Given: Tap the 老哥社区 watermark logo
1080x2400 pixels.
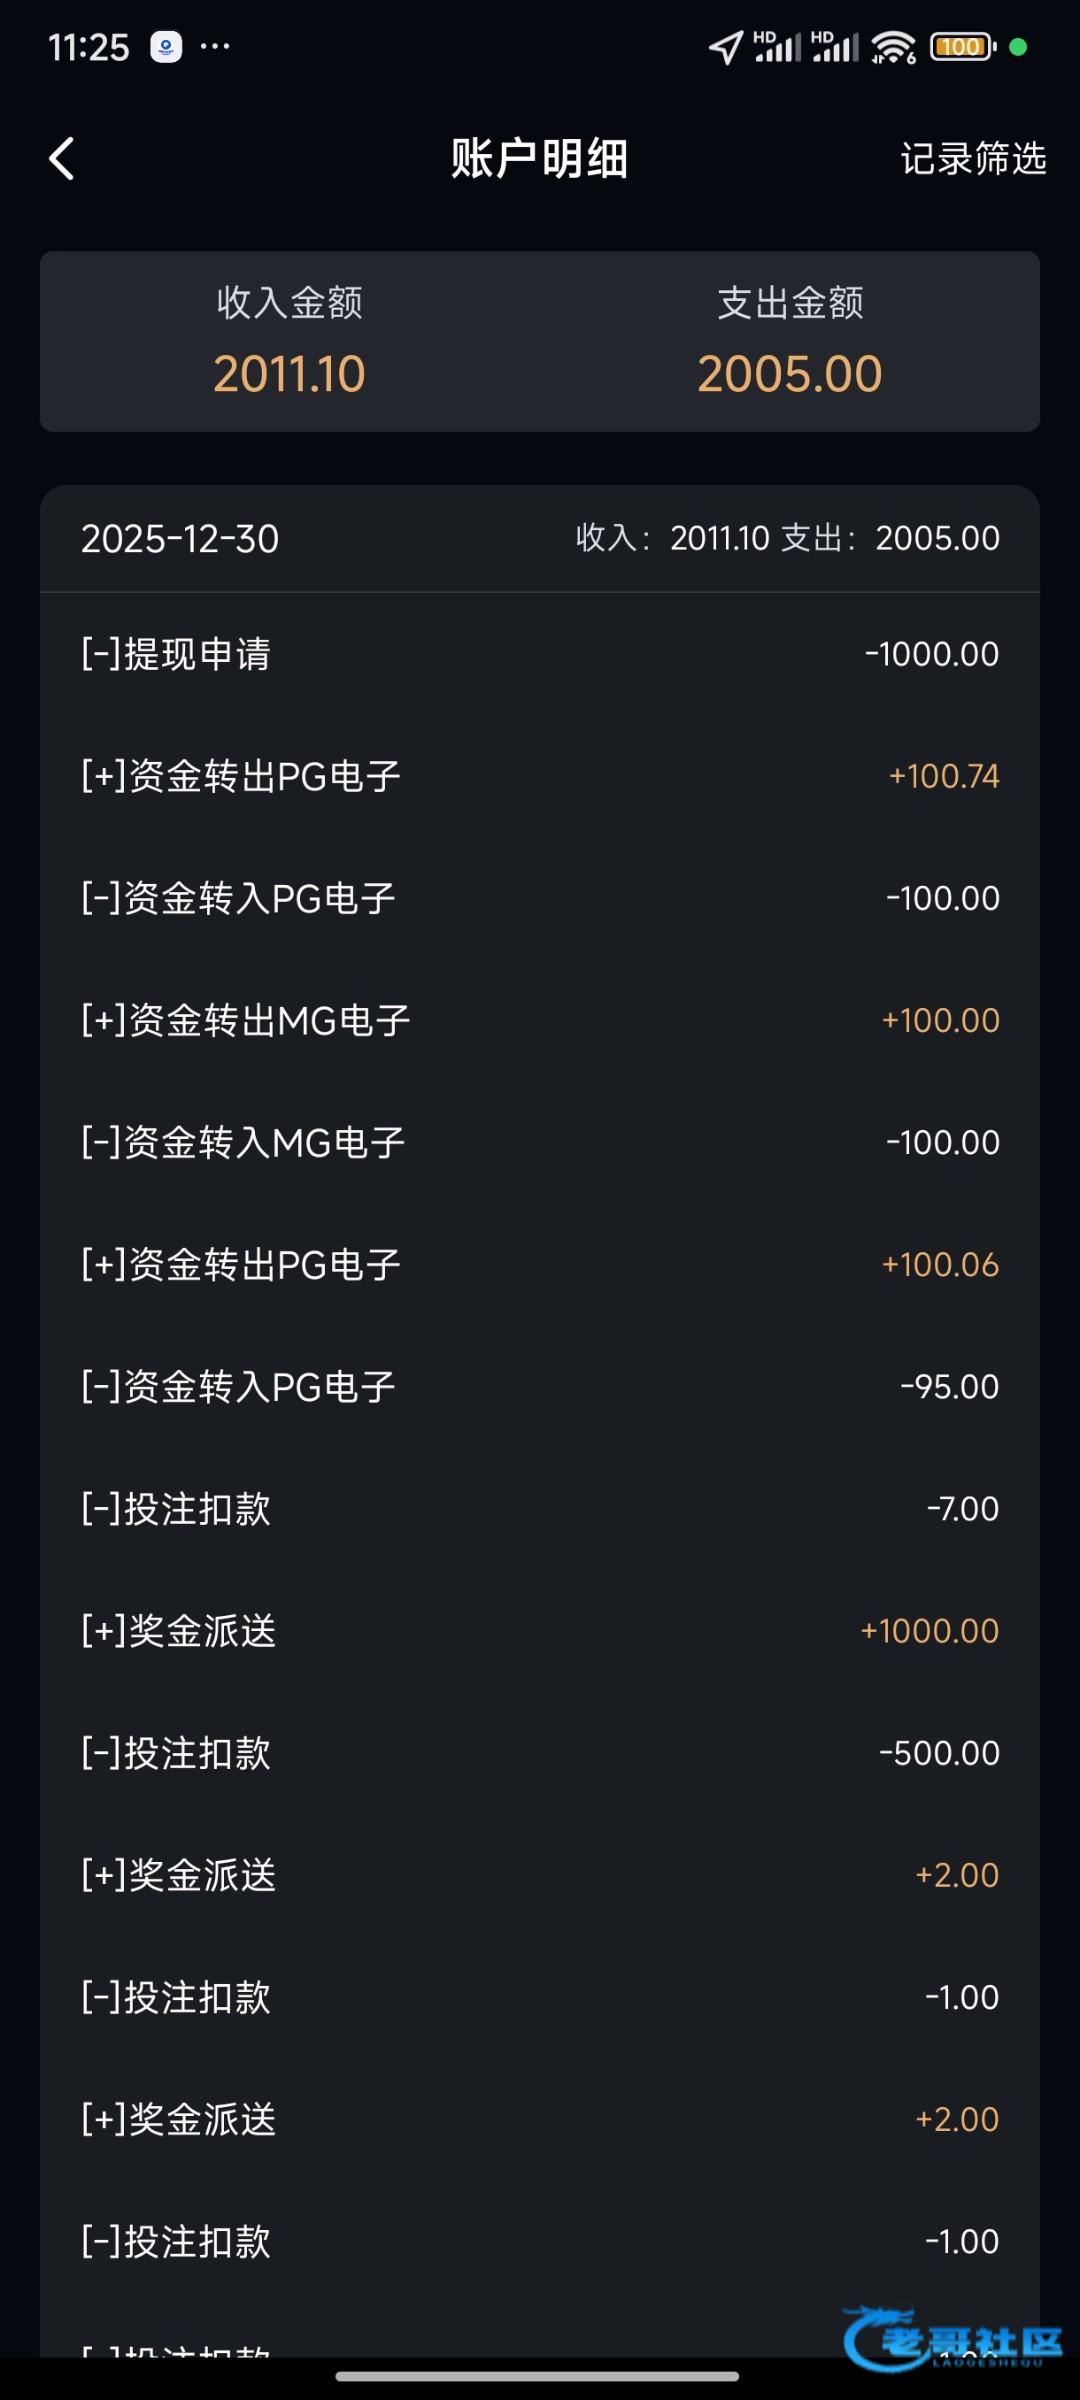Looking at the screenshot, I should (952, 2338).
